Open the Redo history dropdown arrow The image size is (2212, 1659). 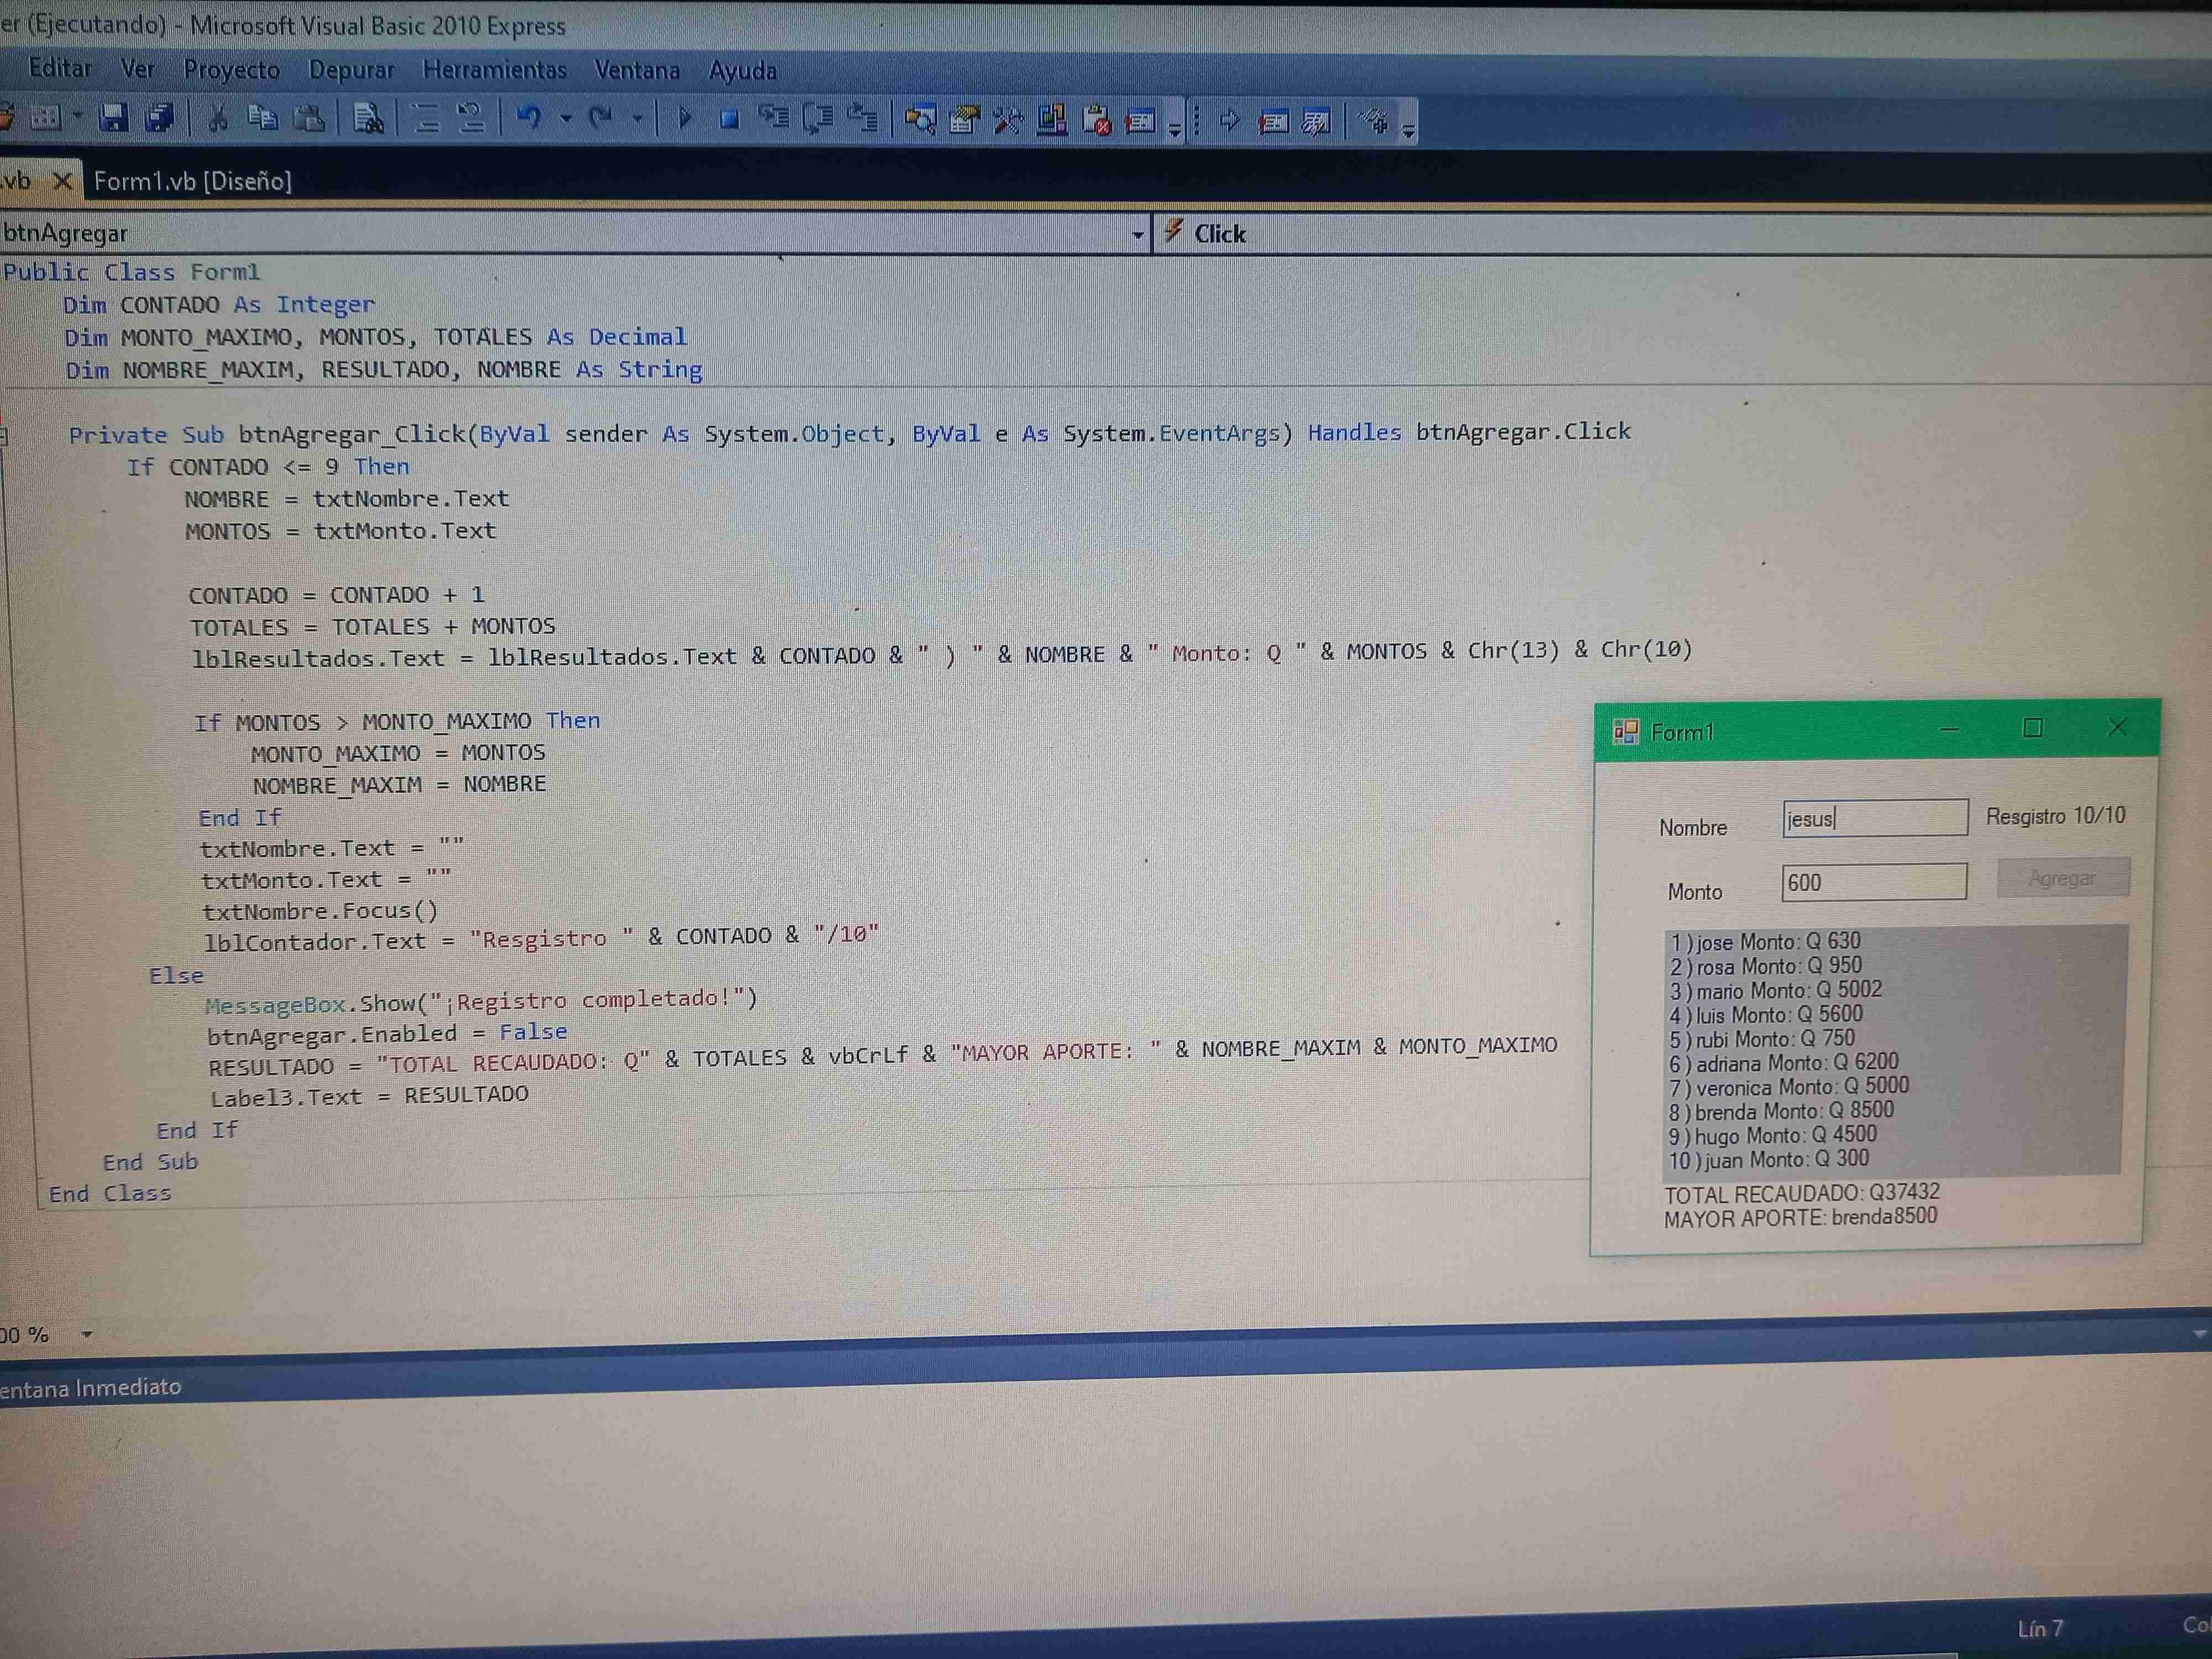point(637,119)
